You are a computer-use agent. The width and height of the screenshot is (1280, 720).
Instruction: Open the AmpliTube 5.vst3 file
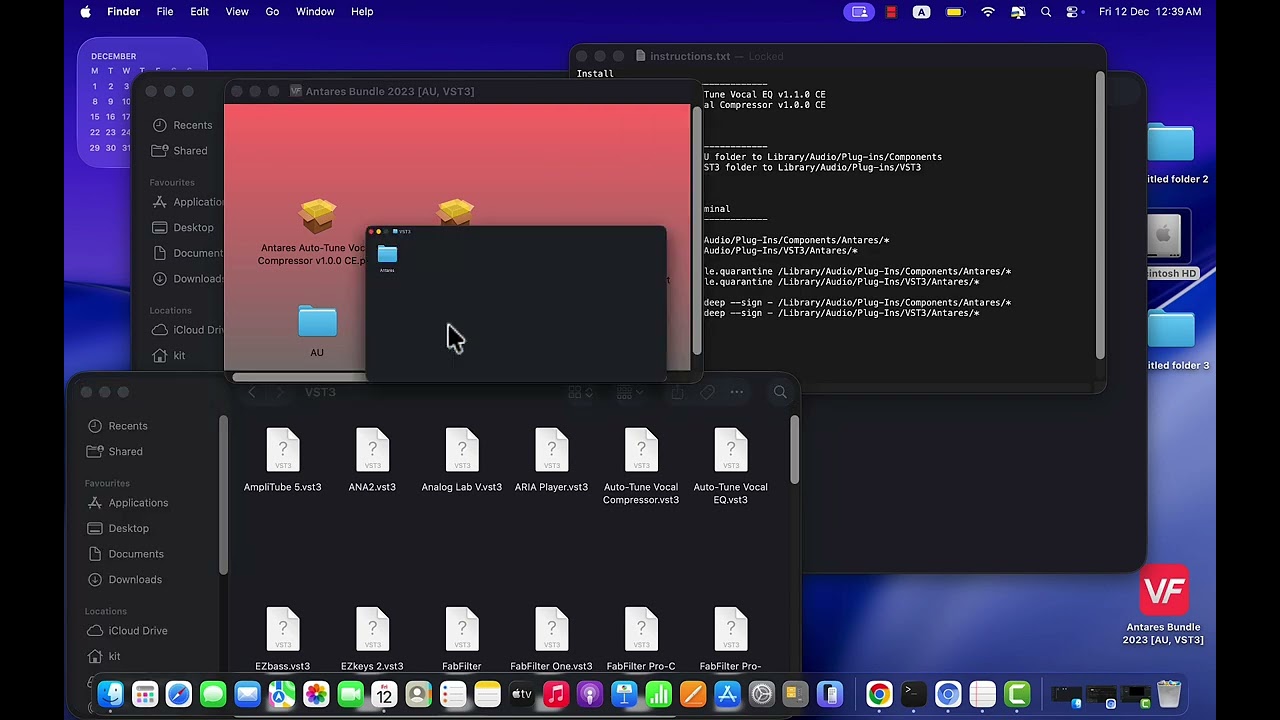(x=282, y=461)
